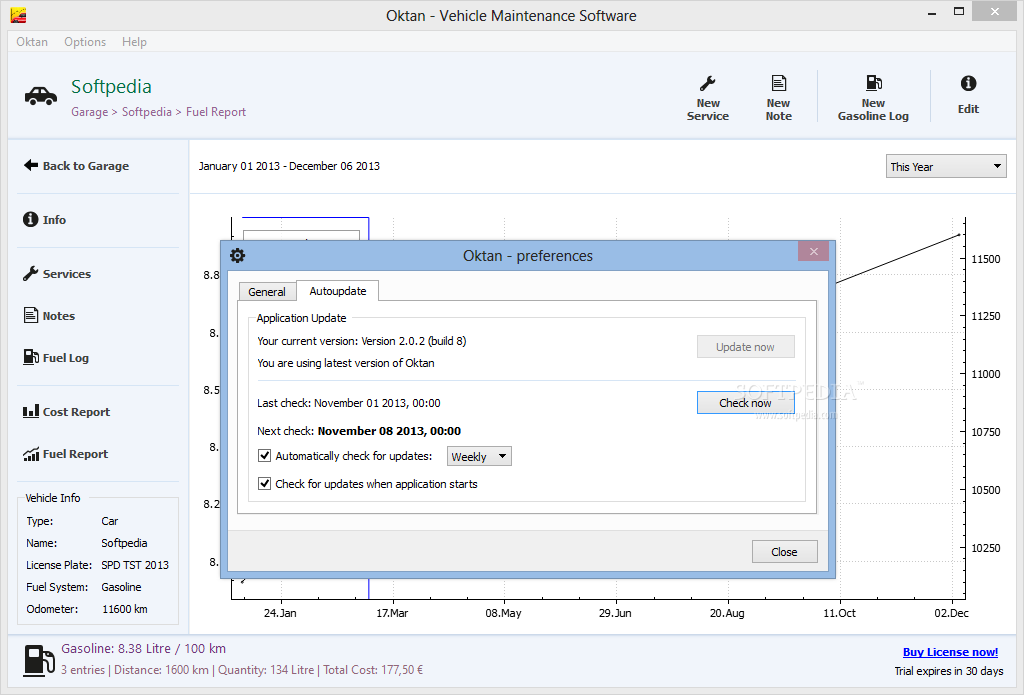The width and height of the screenshot is (1024, 695).
Task: Click Fuel System value Gasoline
Action: [121, 587]
